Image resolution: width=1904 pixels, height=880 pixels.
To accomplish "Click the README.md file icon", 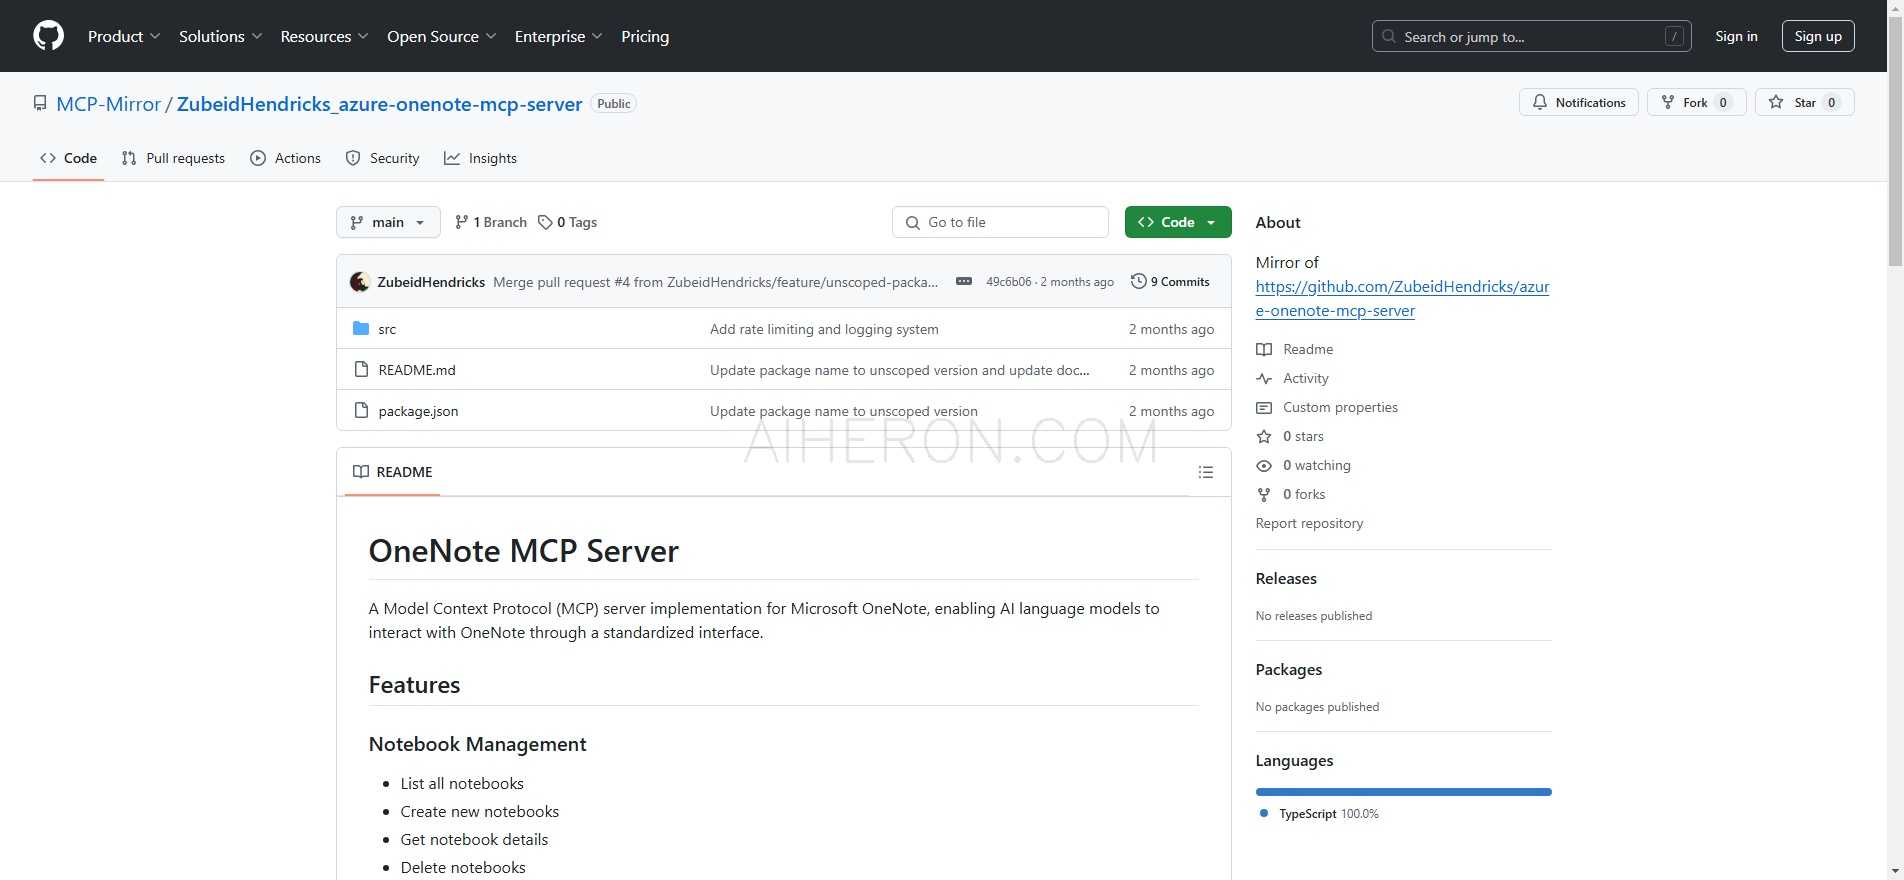I will coord(361,369).
